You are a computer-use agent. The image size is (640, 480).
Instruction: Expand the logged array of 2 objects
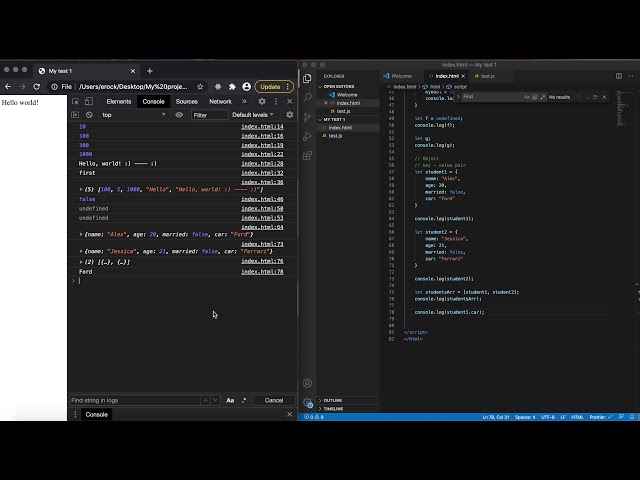coord(81,262)
